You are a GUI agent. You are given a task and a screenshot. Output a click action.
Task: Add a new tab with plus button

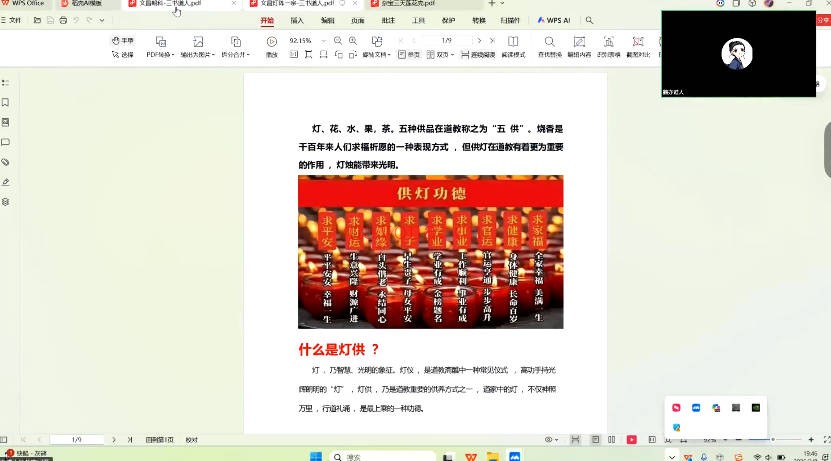pyautogui.click(x=492, y=3)
